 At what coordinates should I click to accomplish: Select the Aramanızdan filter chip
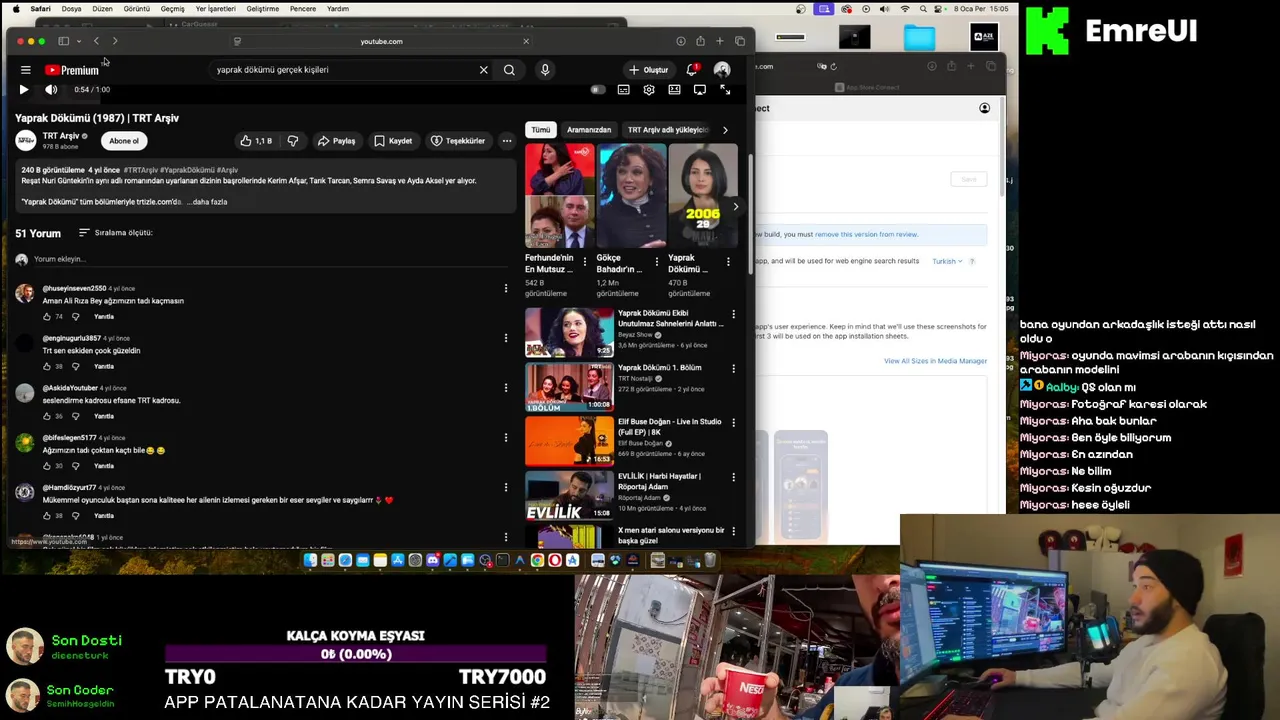pos(589,130)
